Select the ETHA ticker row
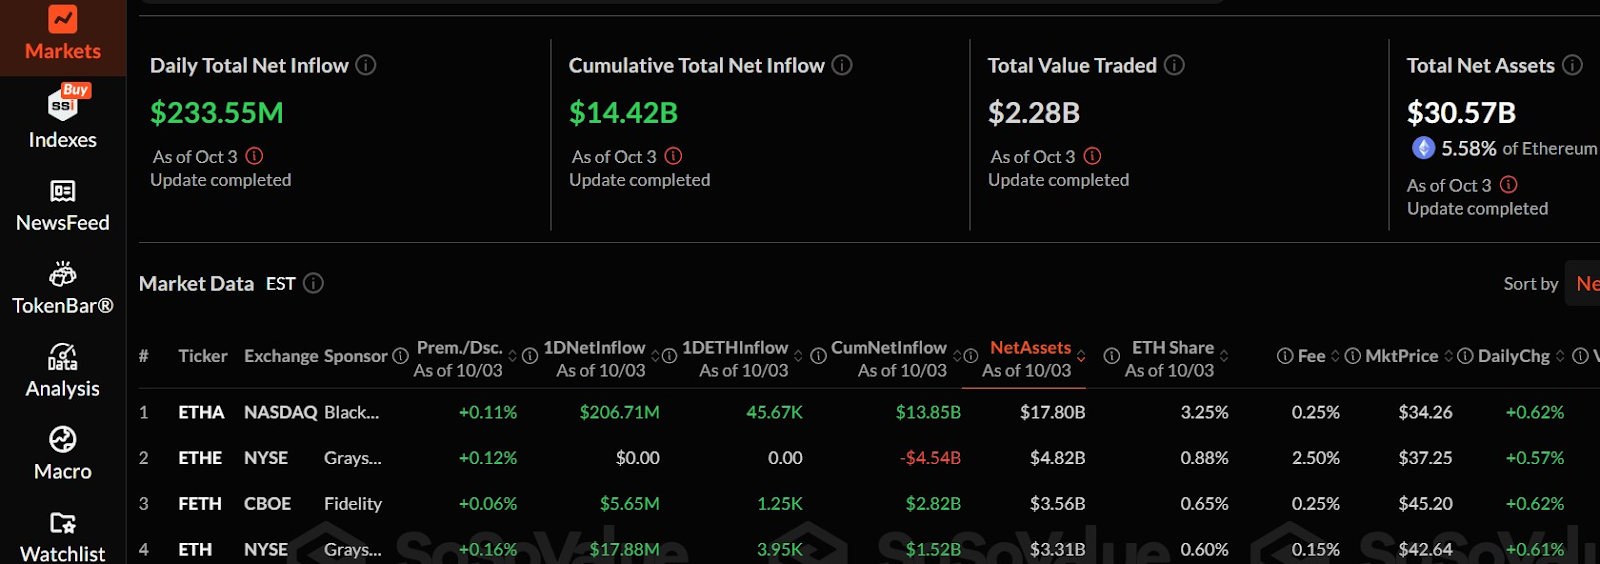The height and width of the screenshot is (564, 1600). [x=201, y=412]
